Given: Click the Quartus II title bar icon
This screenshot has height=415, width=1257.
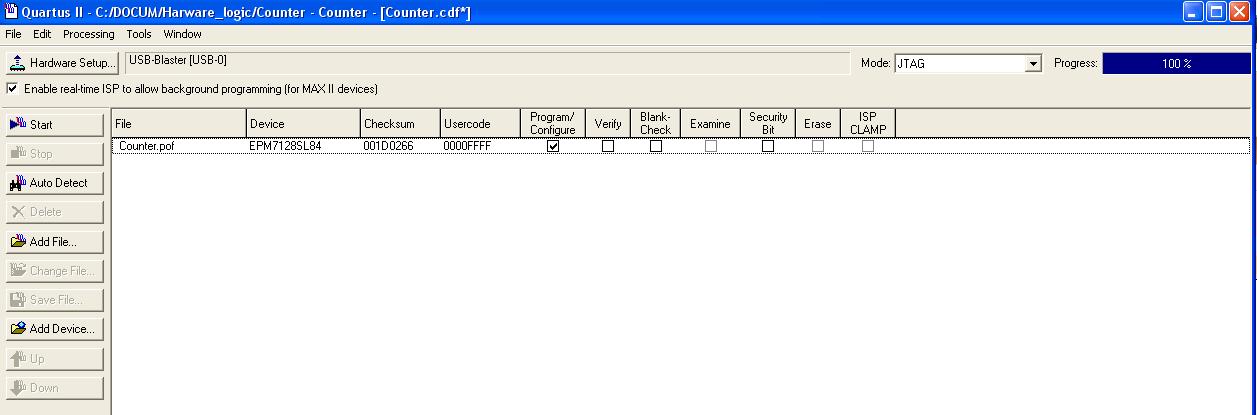Looking at the screenshot, I should pos(11,12).
